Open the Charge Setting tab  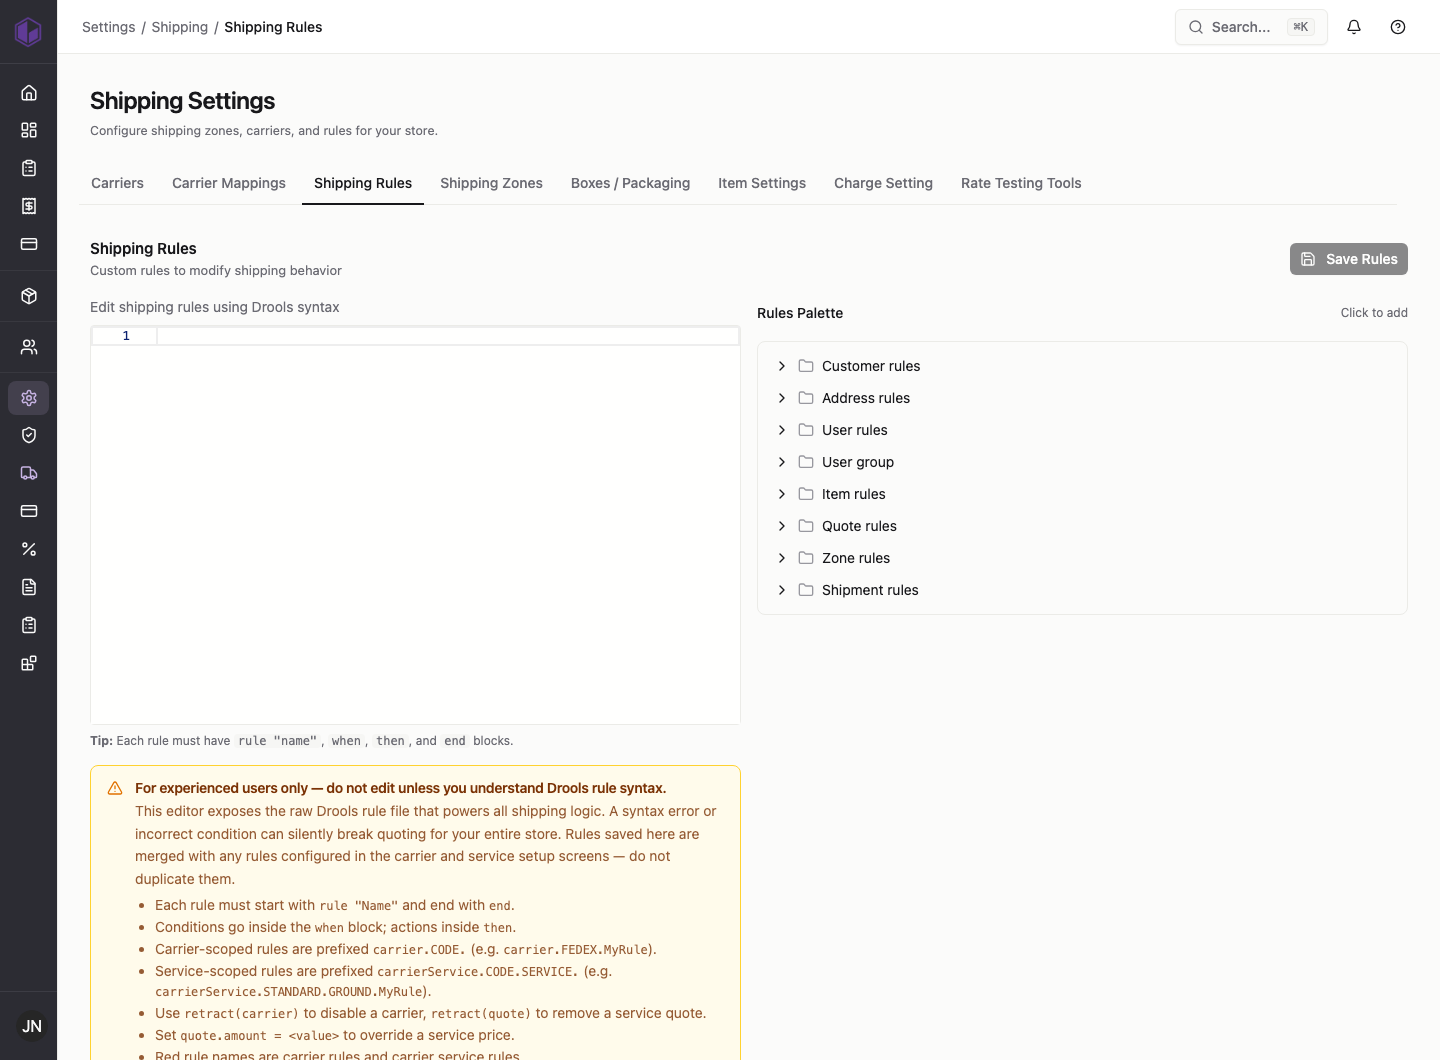click(x=883, y=183)
